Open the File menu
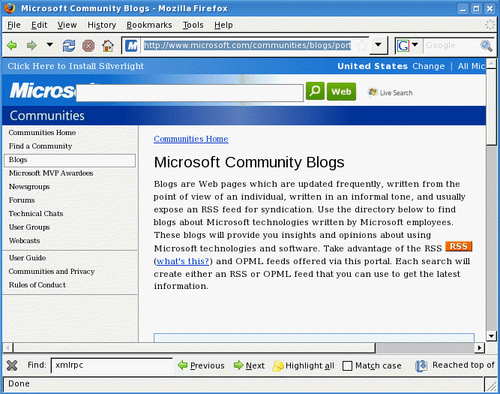 (x=14, y=25)
